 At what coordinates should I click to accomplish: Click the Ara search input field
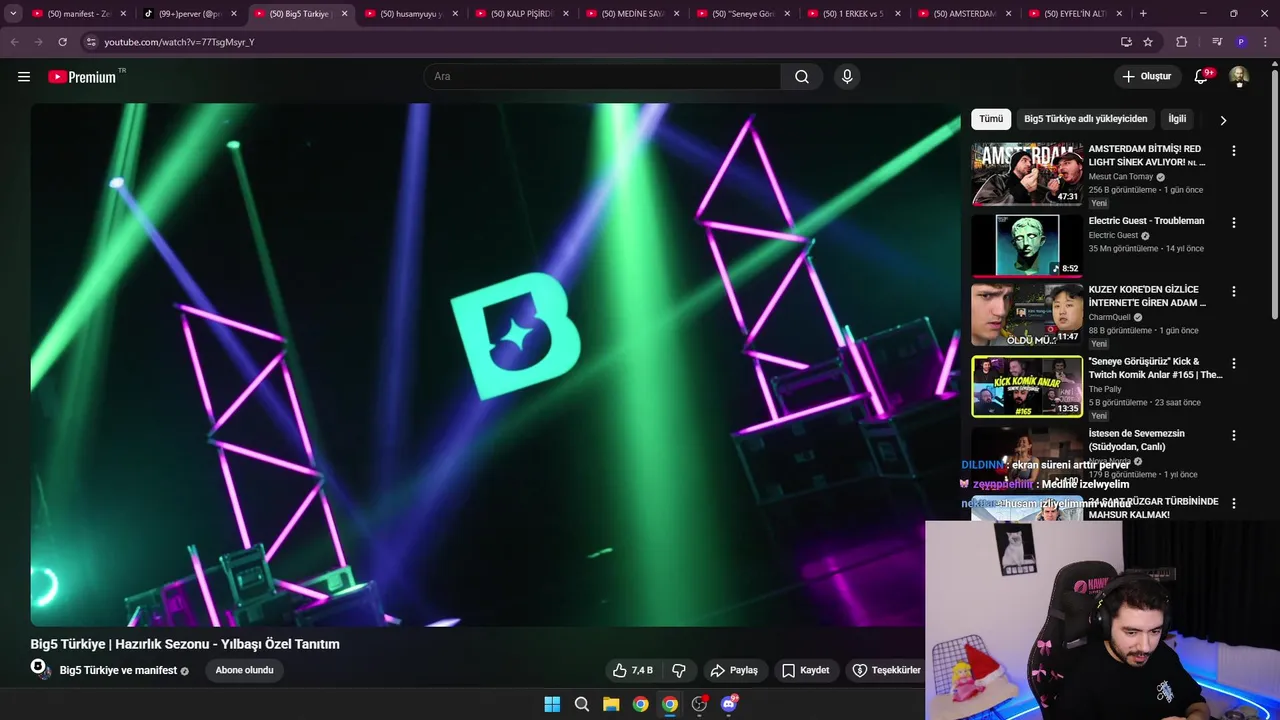[603, 77]
